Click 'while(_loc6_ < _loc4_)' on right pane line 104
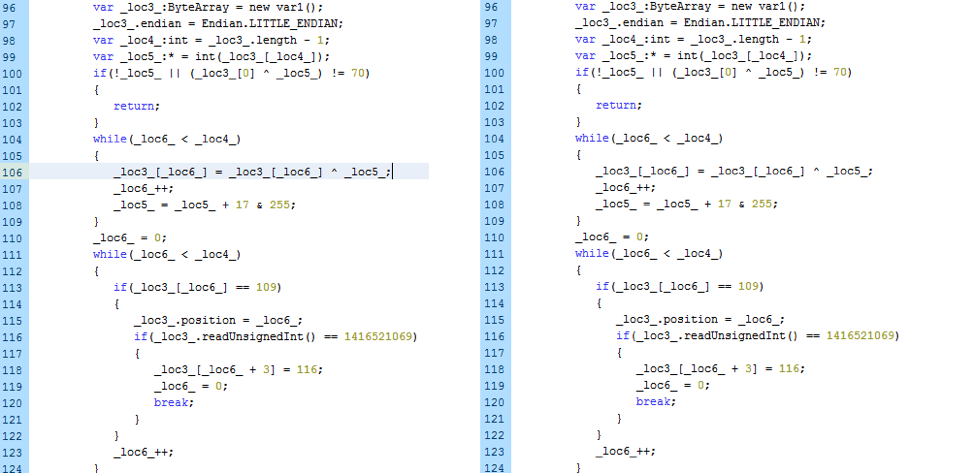The image size is (975, 473). pyautogui.click(x=649, y=138)
